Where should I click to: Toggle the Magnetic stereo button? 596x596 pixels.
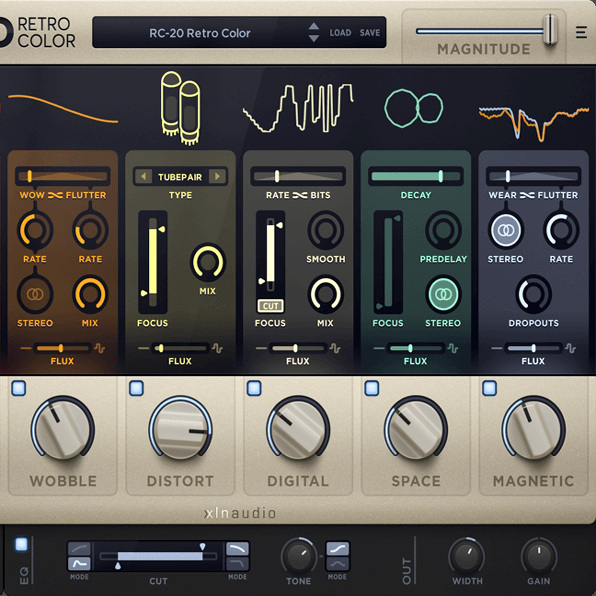(506, 230)
